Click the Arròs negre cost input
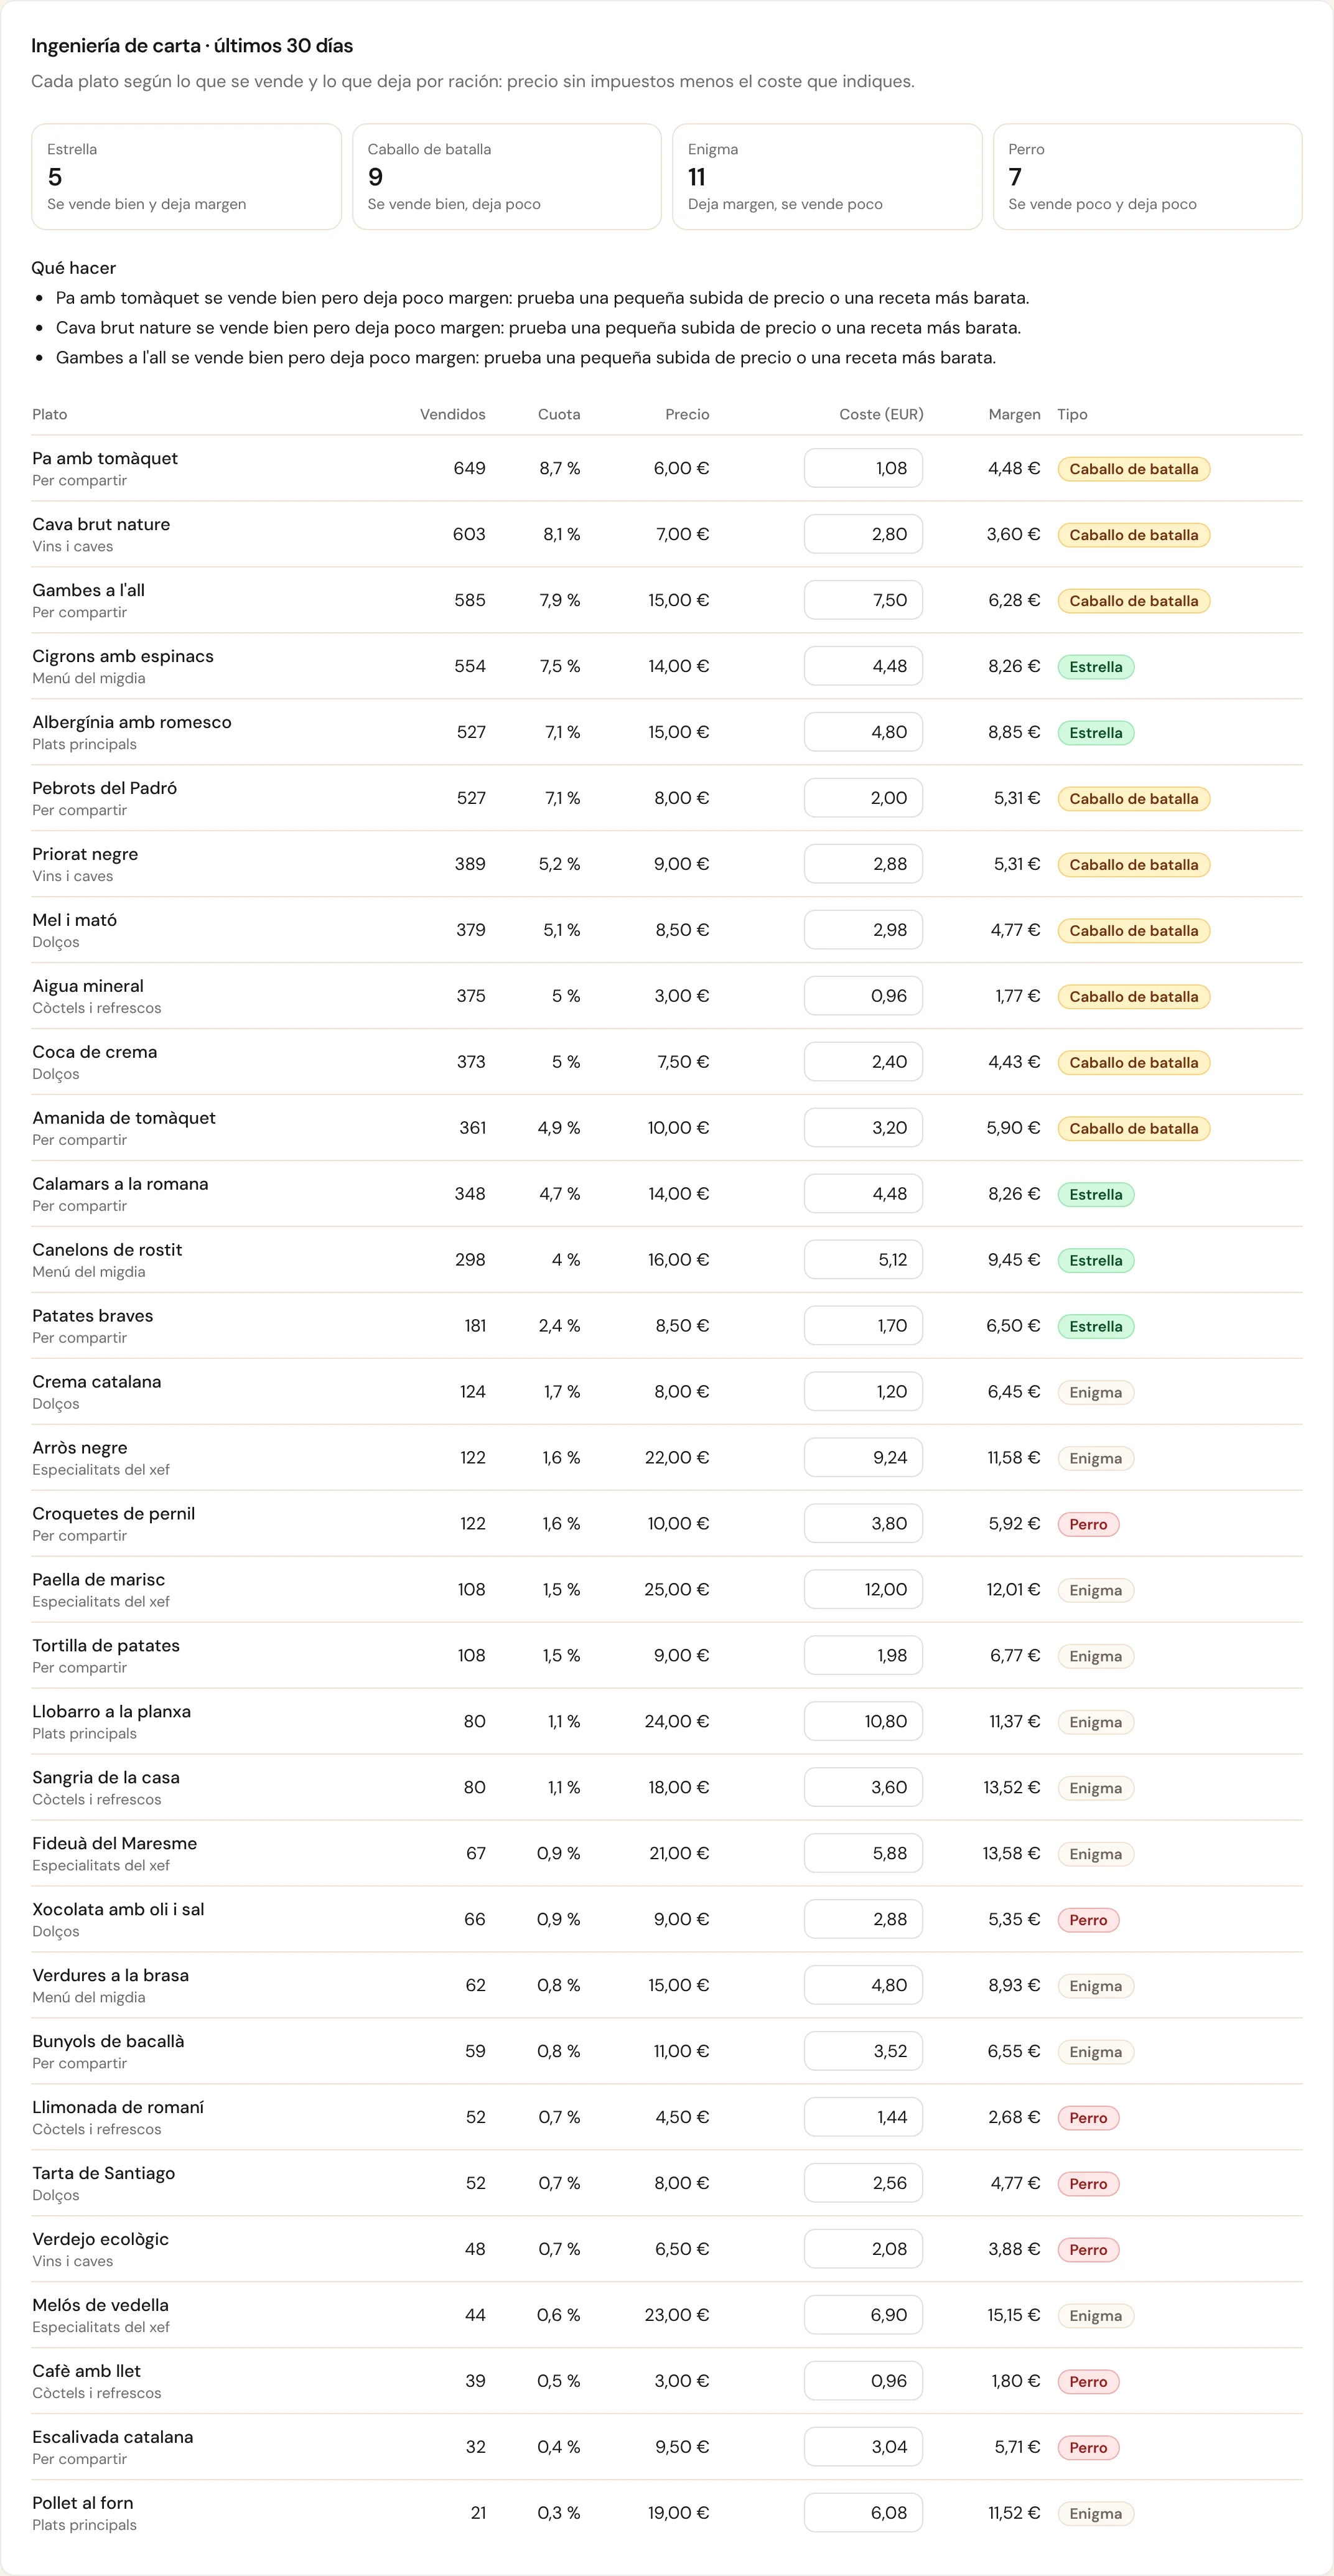Viewport: 1334px width, 2576px height. (x=863, y=1457)
